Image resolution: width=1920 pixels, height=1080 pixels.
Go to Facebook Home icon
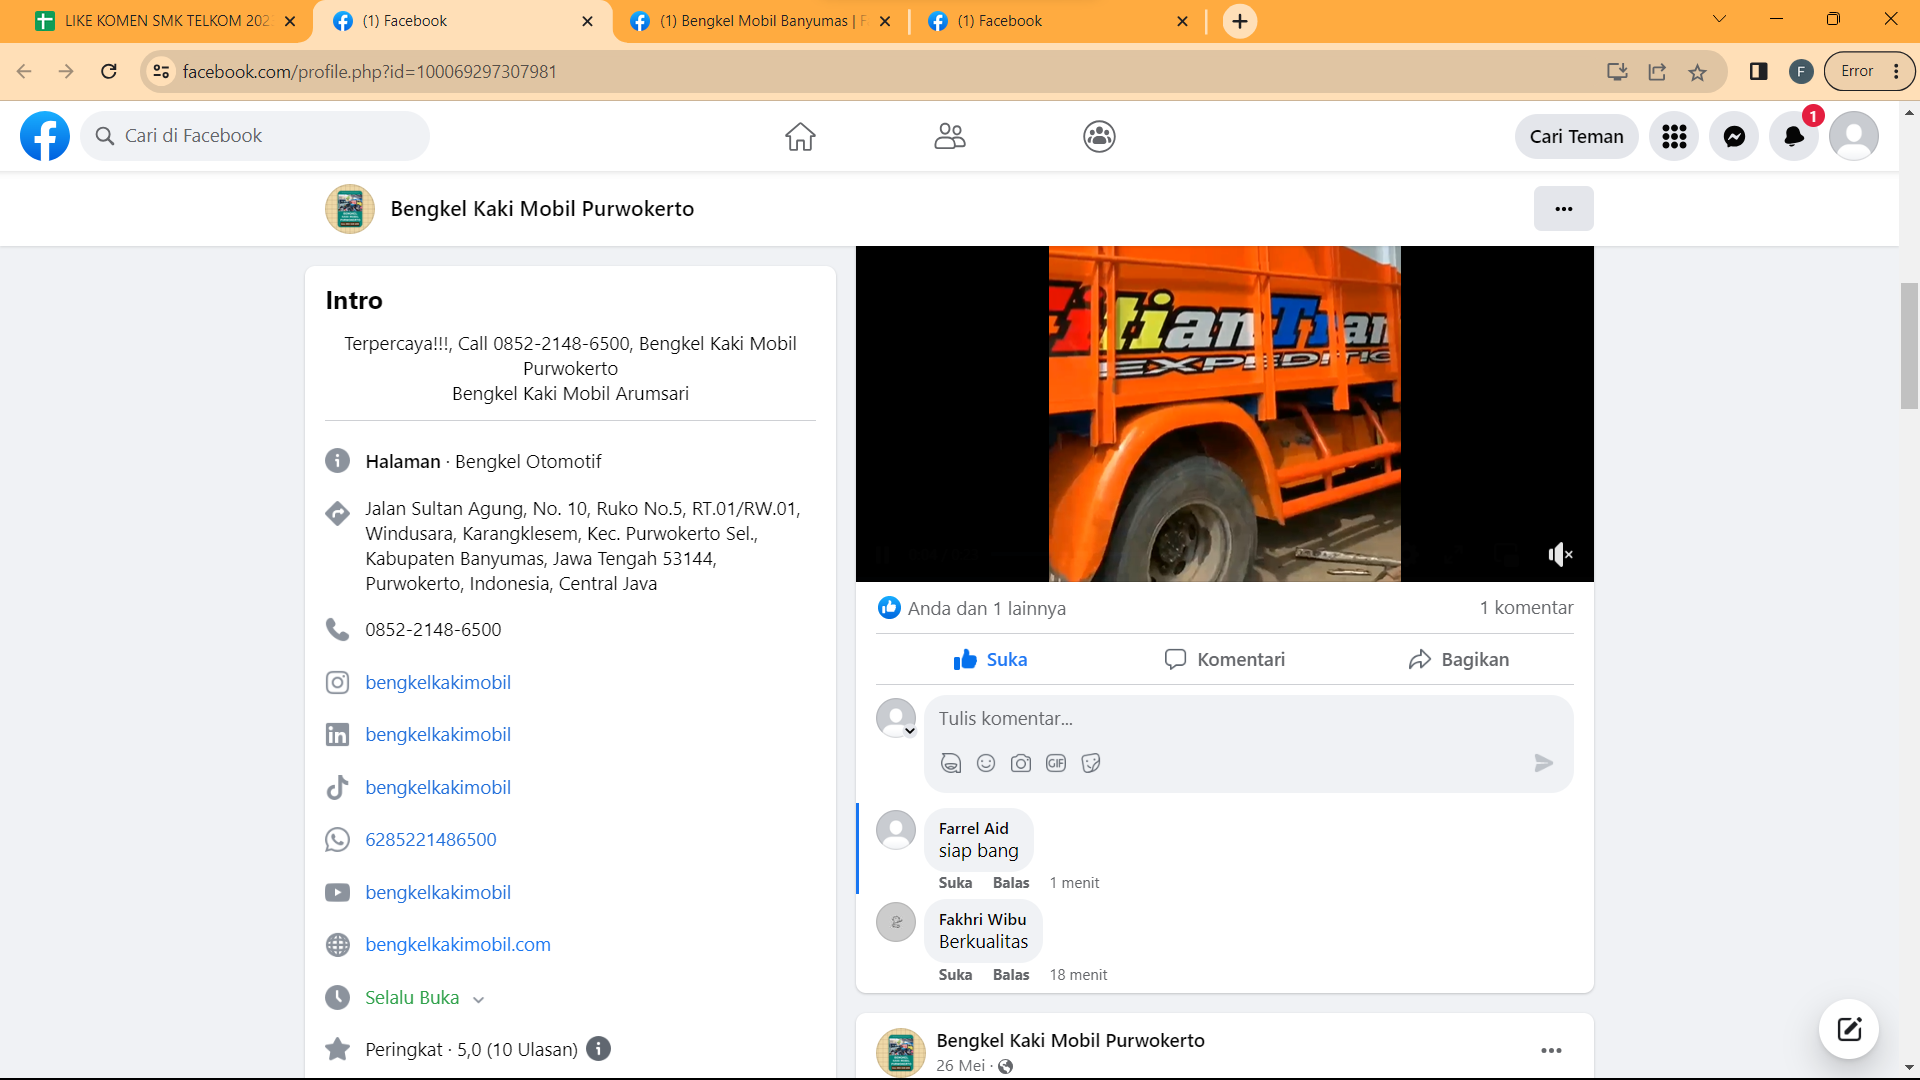coord(800,136)
